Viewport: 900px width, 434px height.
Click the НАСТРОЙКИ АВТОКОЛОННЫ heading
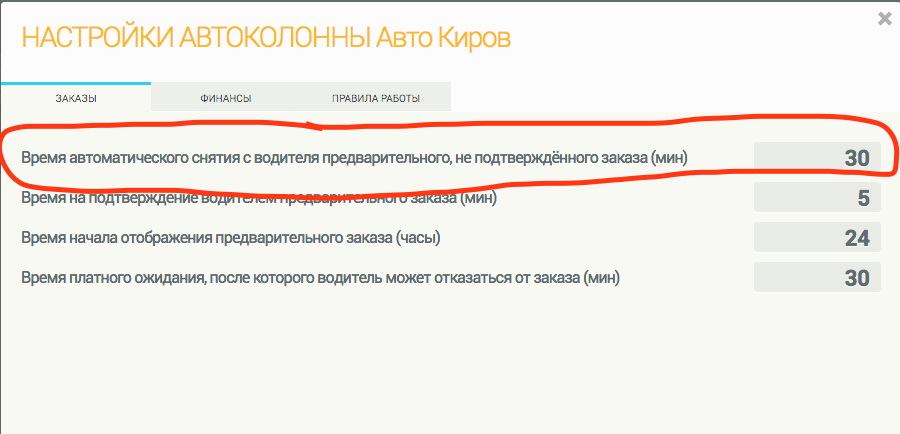(195, 39)
